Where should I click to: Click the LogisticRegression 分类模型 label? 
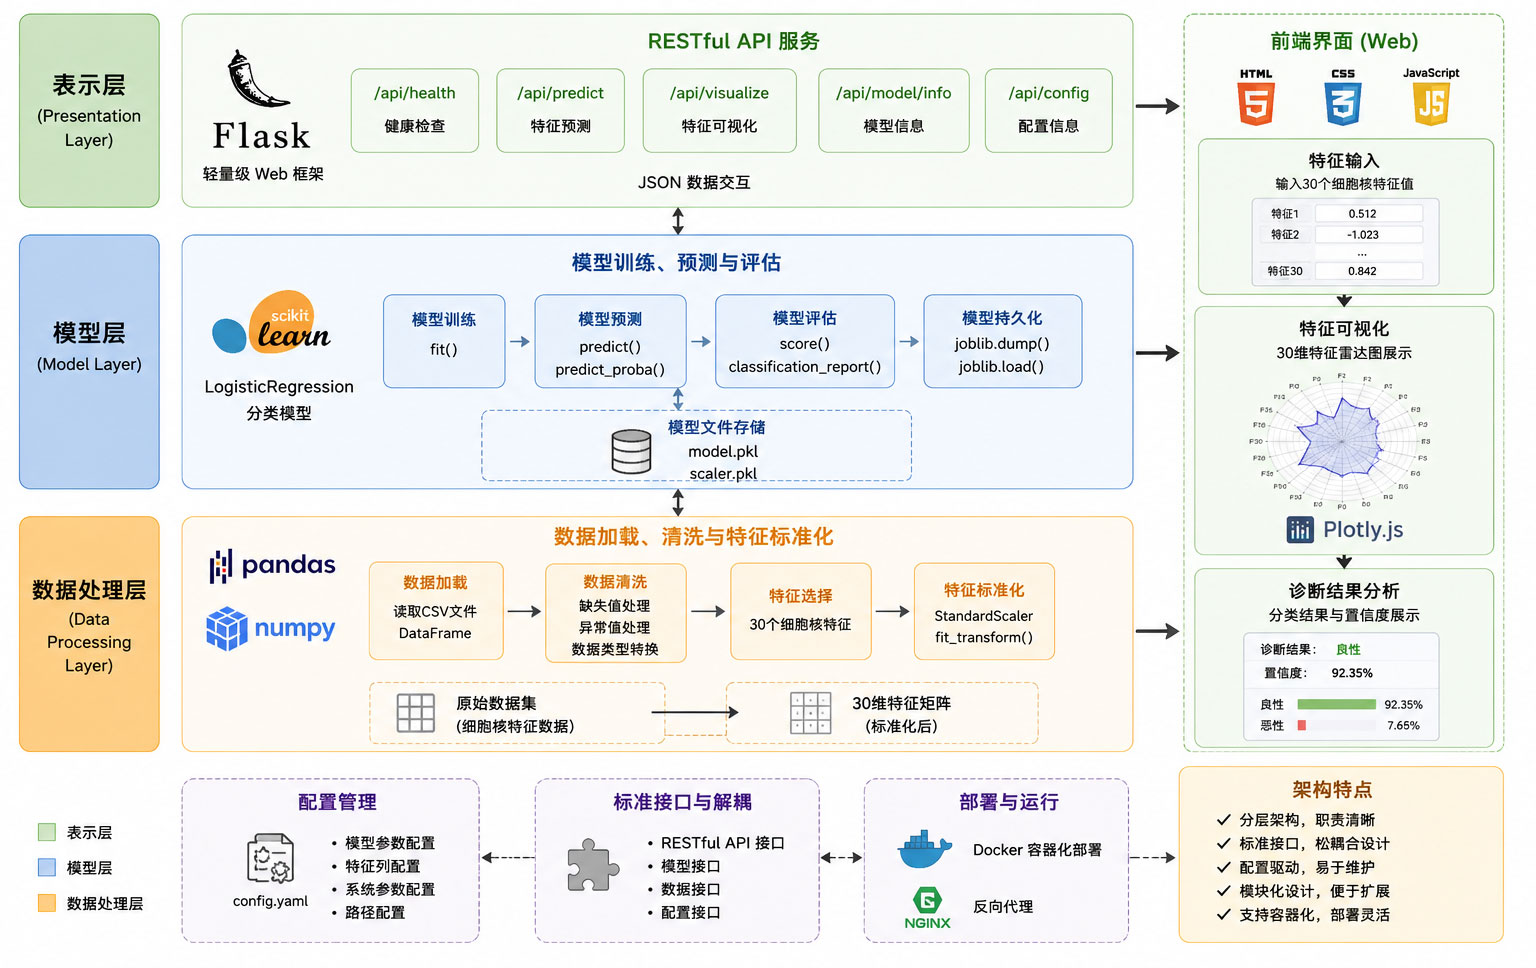click(x=279, y=399)
